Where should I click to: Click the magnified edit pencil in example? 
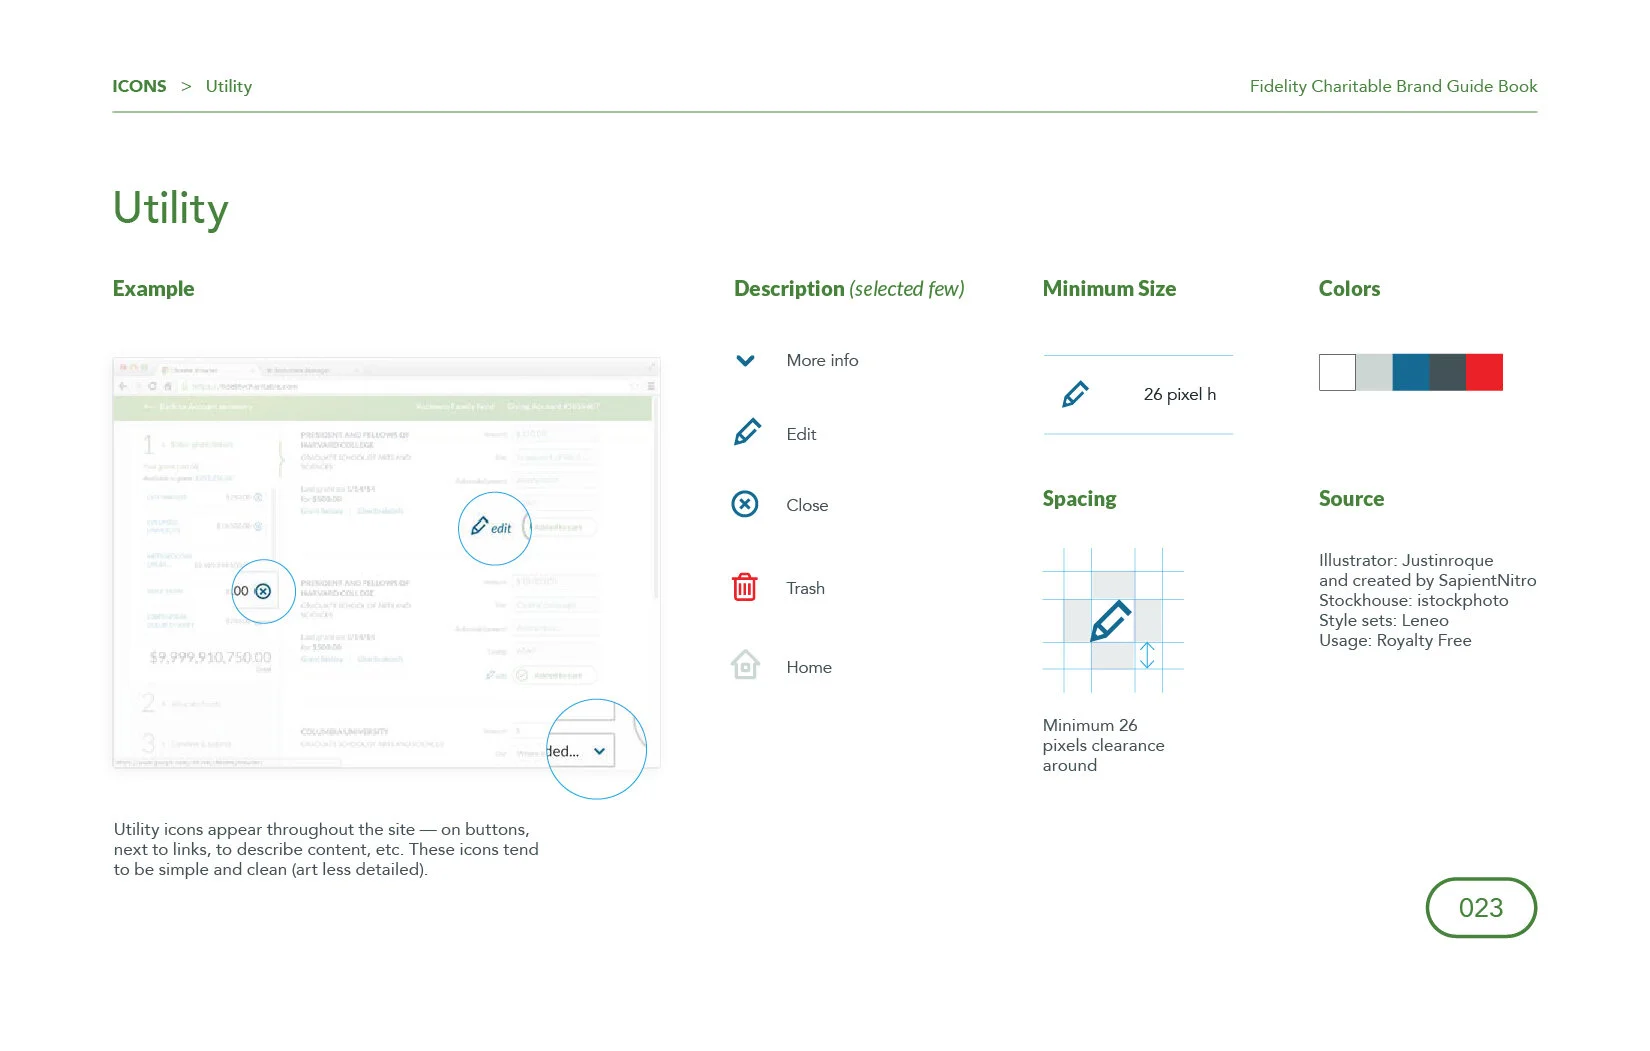click(x=480, y=525)
